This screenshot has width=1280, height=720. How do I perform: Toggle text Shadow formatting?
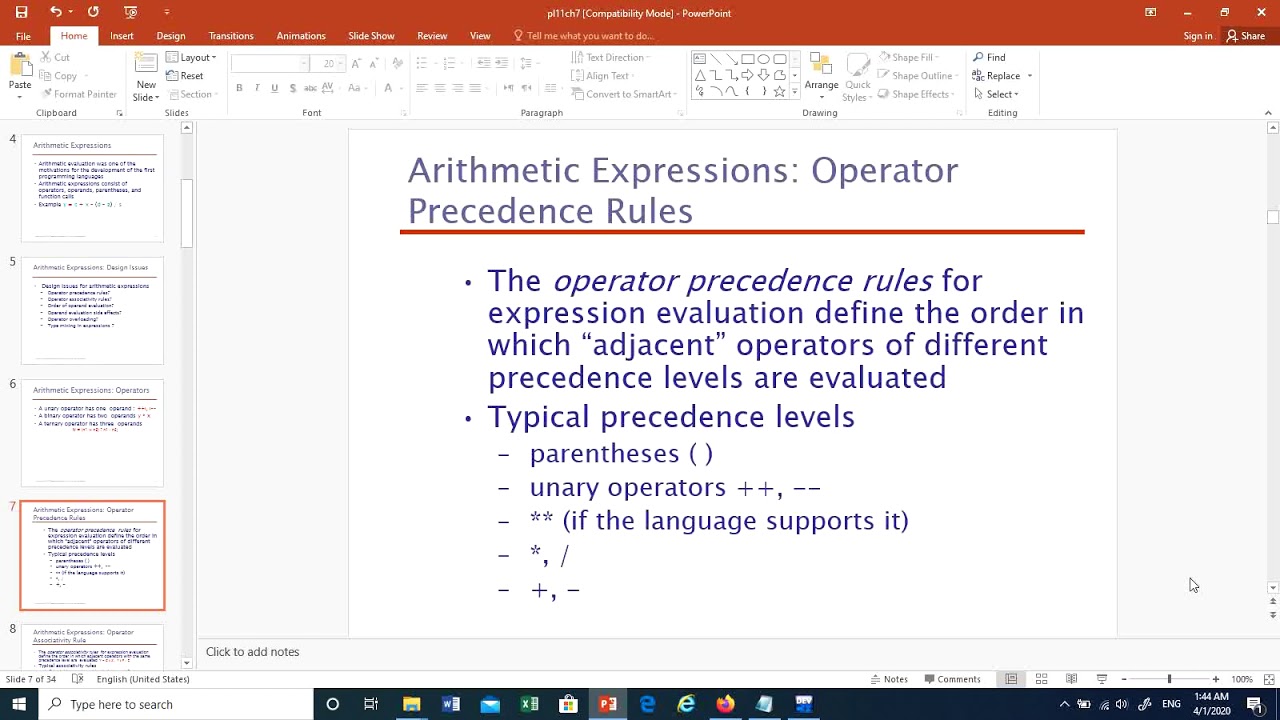click(x=292, y=88)
